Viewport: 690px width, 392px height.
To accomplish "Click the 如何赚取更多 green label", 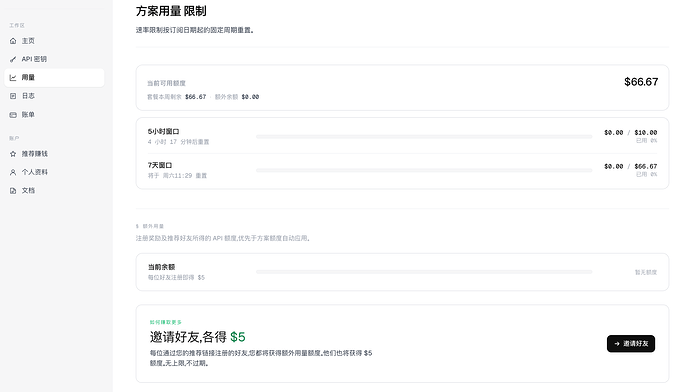I will [165, 322].
